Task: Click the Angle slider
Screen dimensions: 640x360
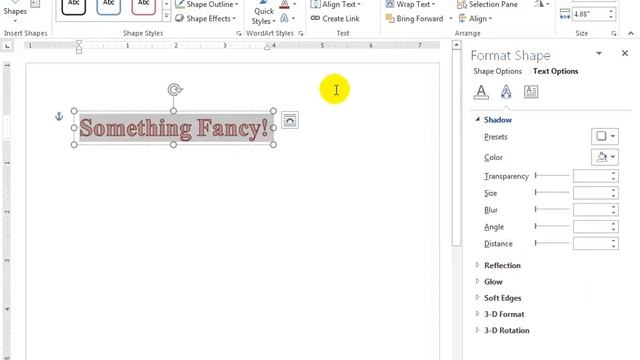Action: click(552, 226)
